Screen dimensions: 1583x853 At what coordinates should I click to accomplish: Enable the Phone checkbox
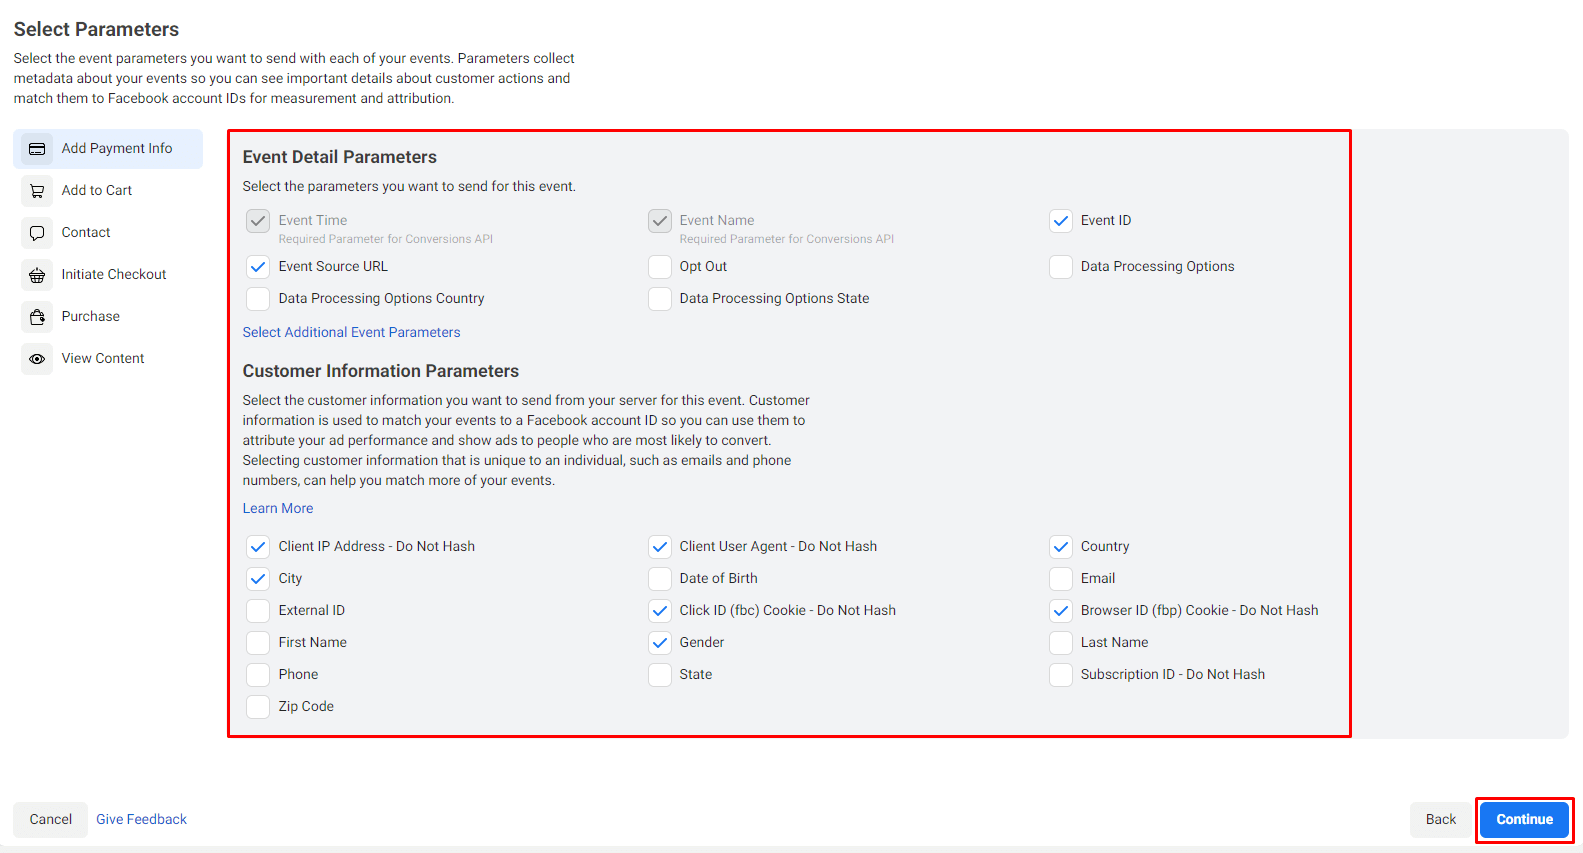pyautogui.click(x=258, y=675)
